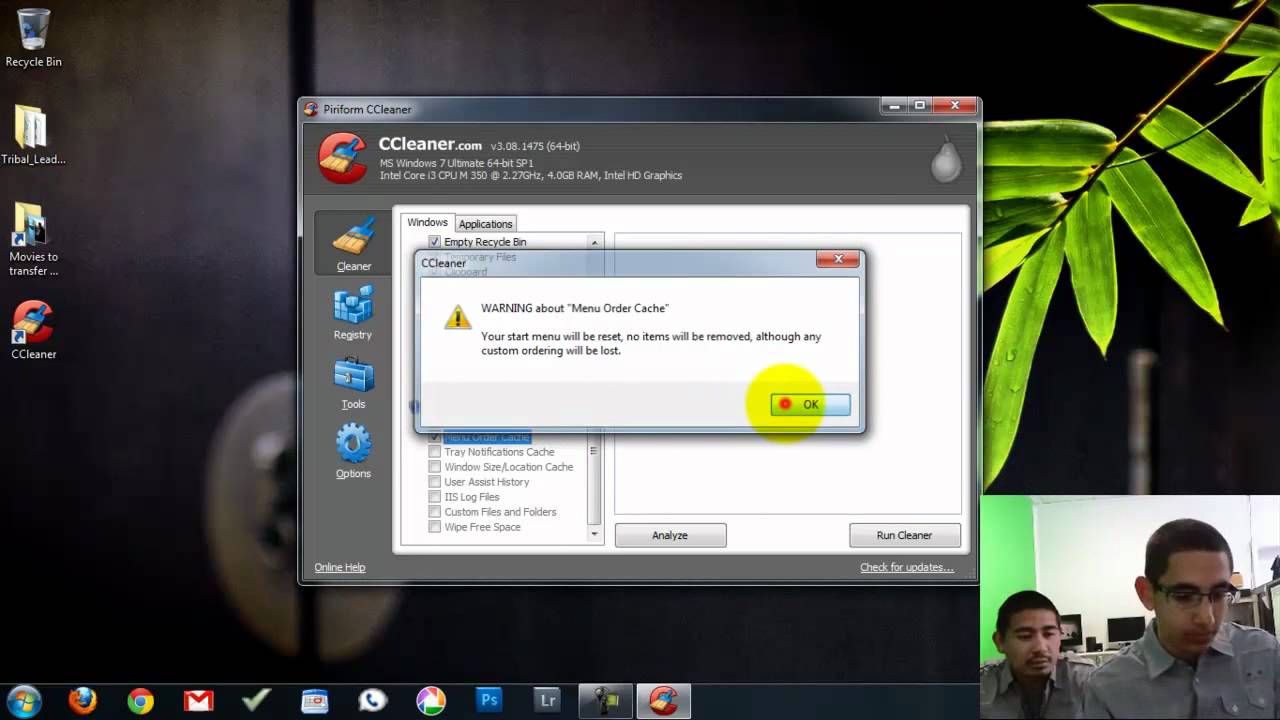Minimize the Piriform CCleaner window
The width and height of the screenshot is (1280, 720).
[893, 105]
